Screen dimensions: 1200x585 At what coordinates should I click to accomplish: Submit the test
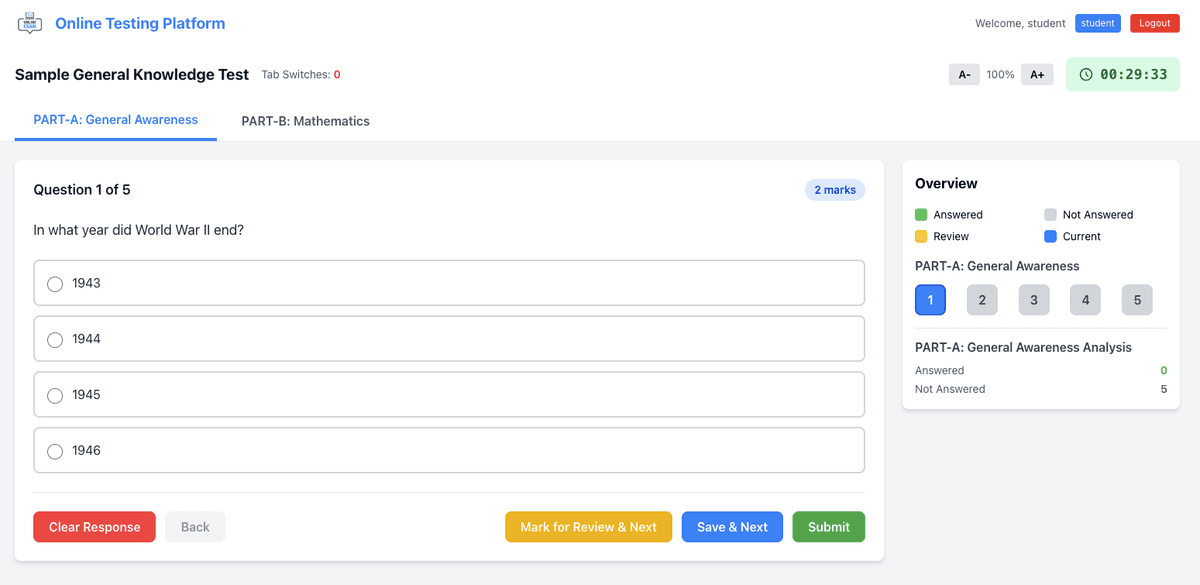pos(828,526)
